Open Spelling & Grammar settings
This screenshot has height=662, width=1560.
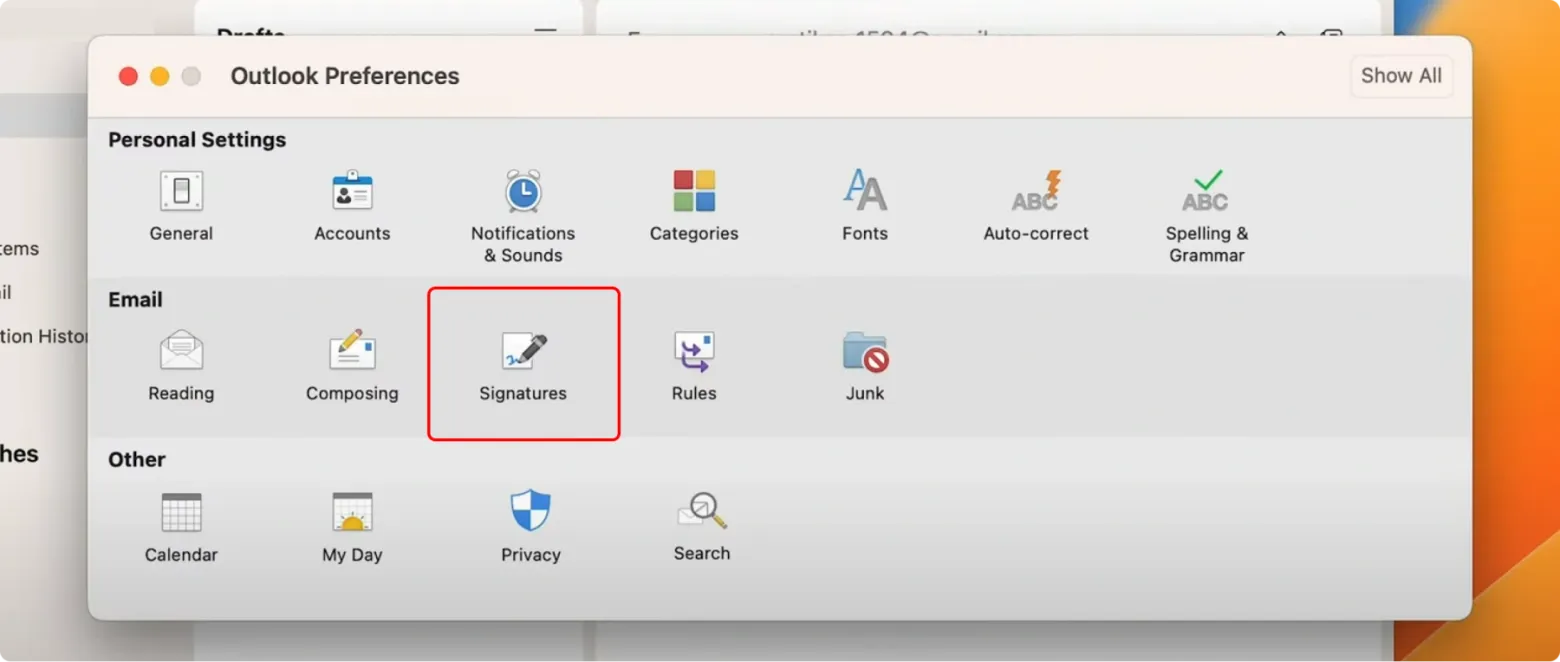[x=1207, y=216]
